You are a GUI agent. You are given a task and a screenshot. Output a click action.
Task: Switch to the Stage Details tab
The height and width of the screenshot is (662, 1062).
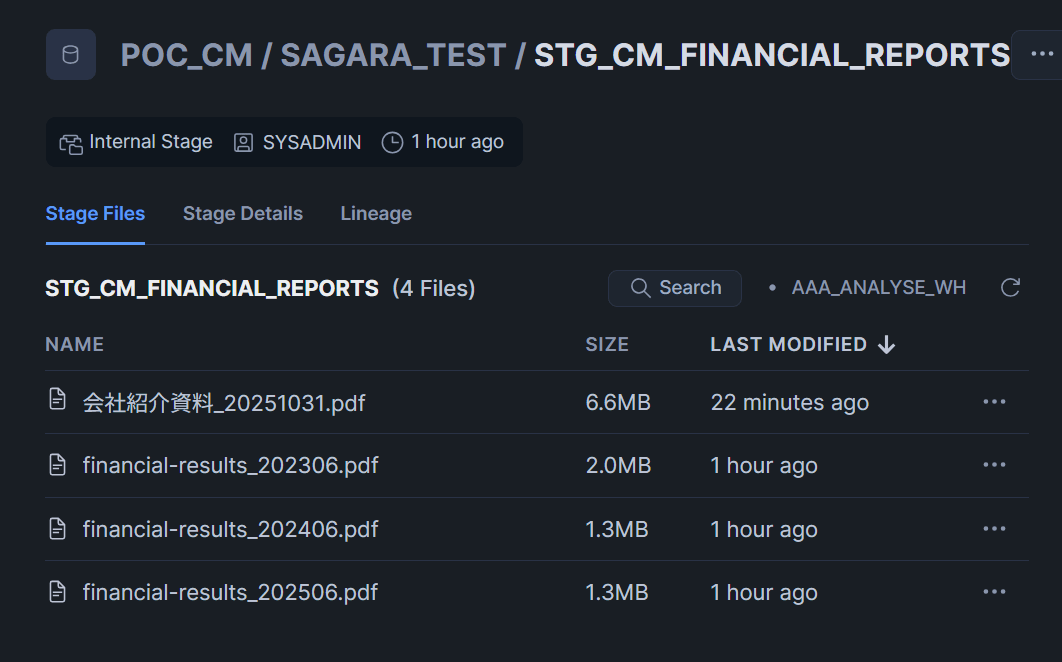(x=242, y=213)
